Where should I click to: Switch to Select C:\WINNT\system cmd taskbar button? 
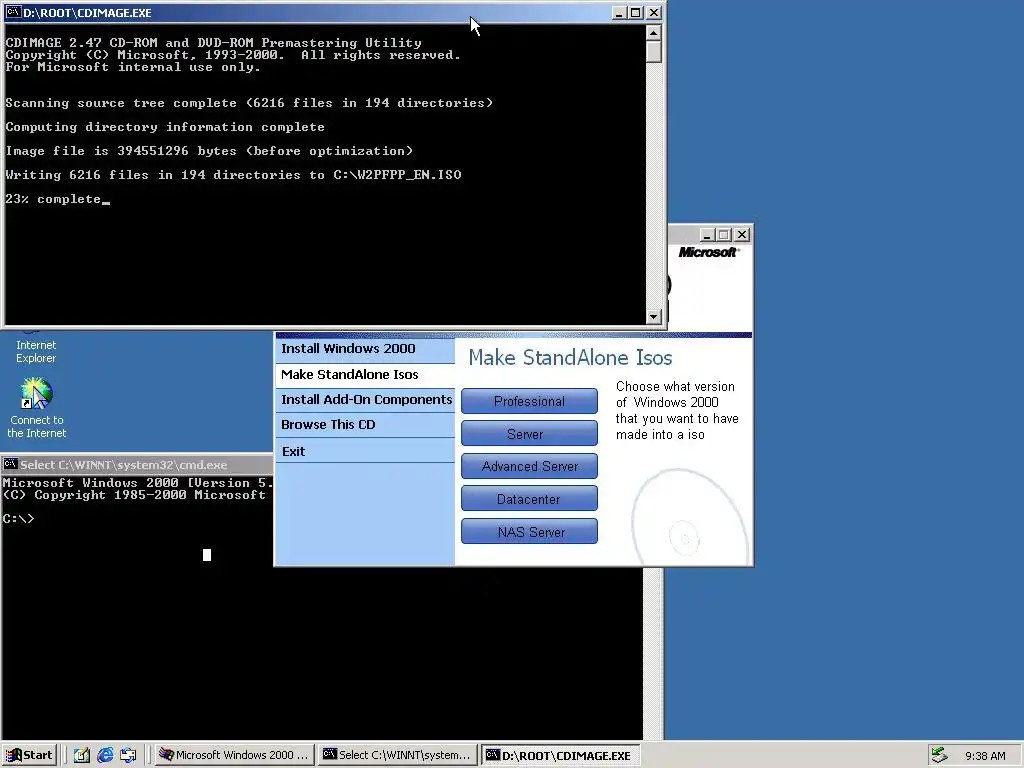pyautogui.click(x=397, y=755)
